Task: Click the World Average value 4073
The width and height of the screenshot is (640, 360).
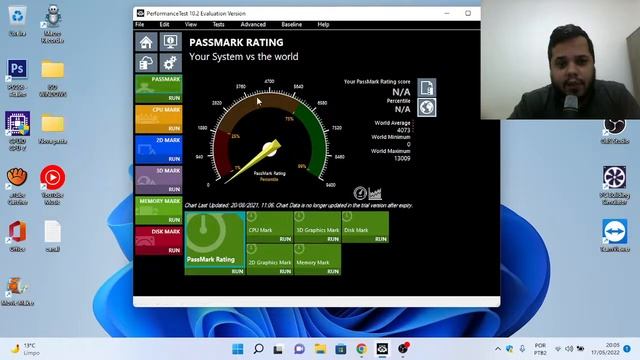Action: click(x=403, y=130)
